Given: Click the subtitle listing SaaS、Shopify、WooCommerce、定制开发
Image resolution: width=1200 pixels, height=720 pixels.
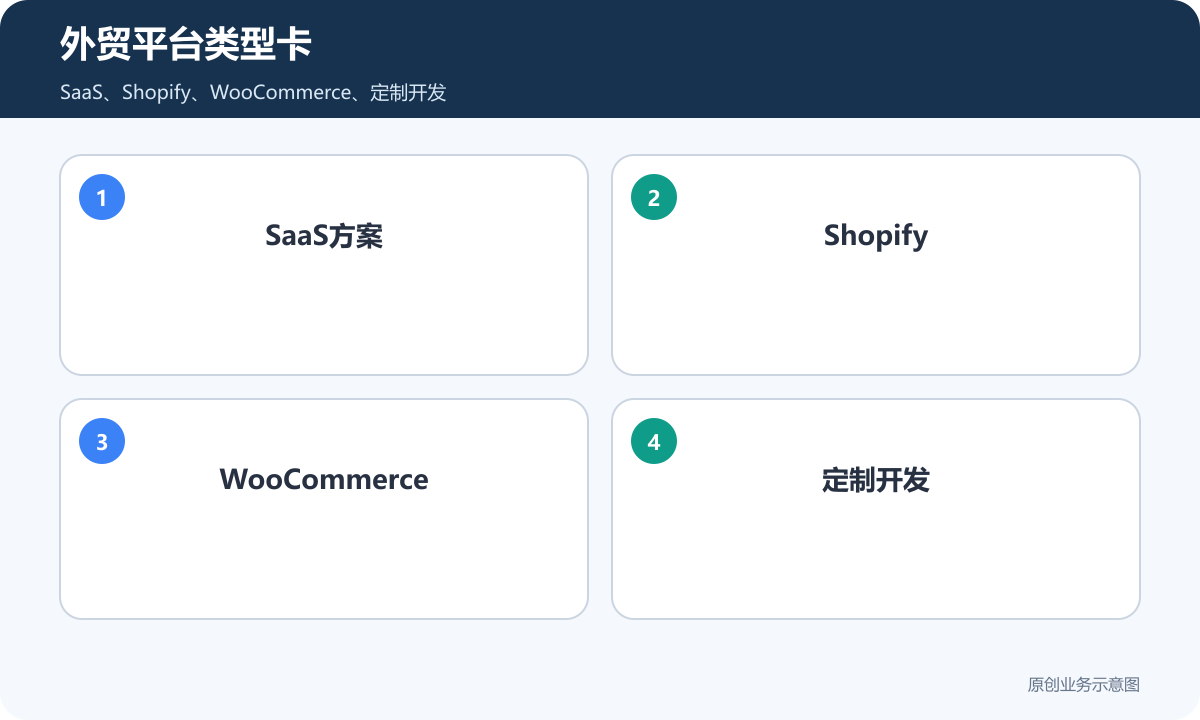Looking at the screenshot, I should pyautogui.click(x=253, y=93).
